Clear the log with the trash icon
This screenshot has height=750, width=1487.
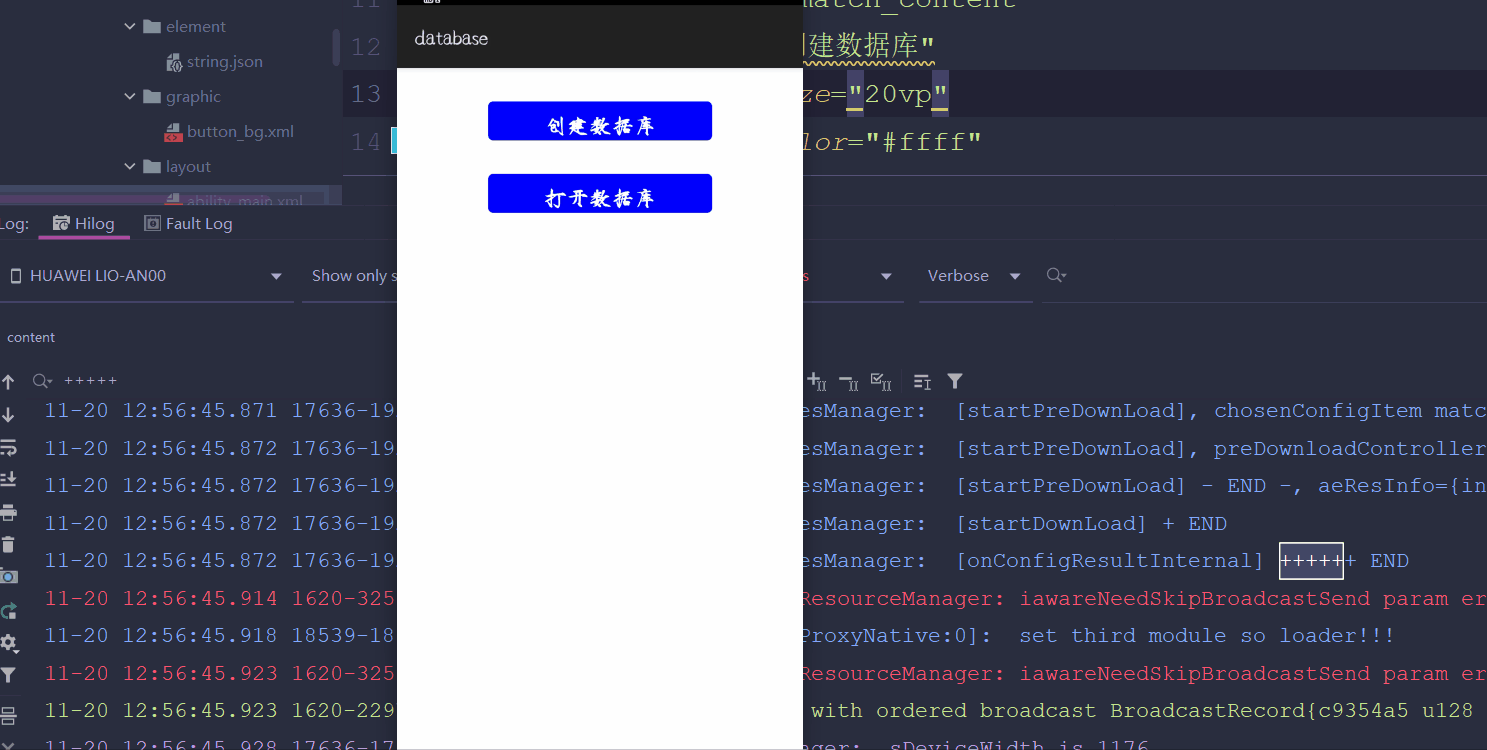8,545
